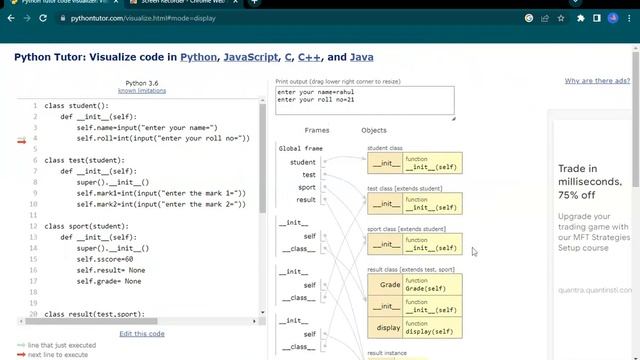
Task: Click the code scrollbar up arrow
Action: 262,100
